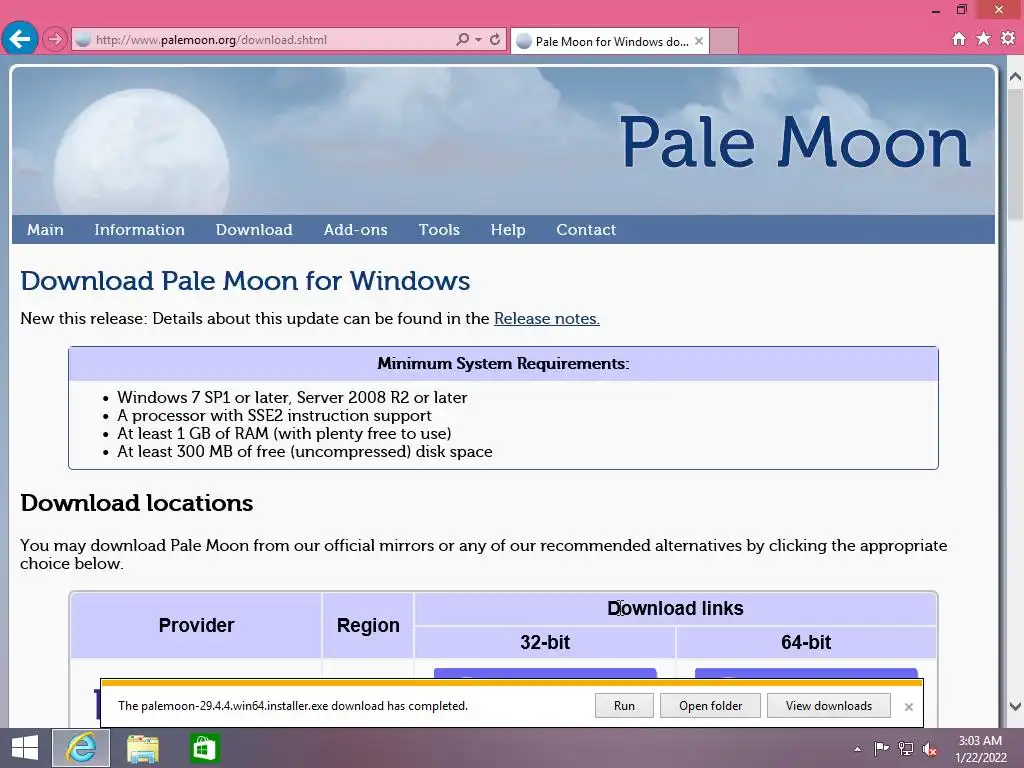Refresh the page with reload icon
The image size is (1024, 768).
[x=495, y=39]
